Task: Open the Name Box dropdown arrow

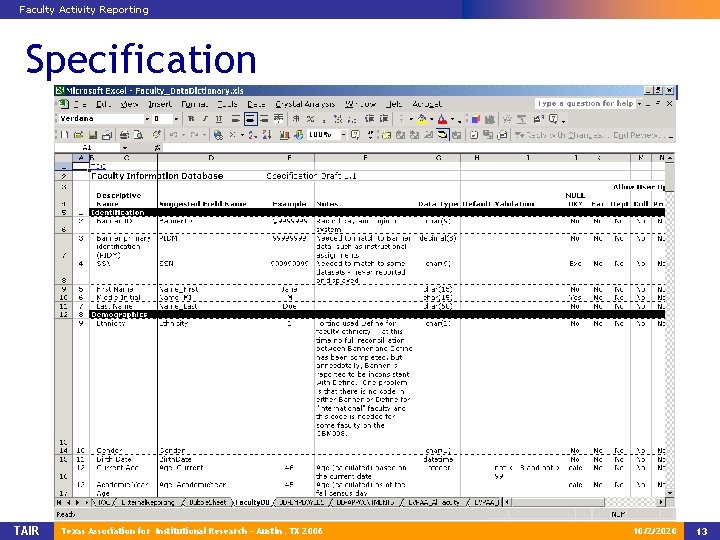Action: point(124,148)
